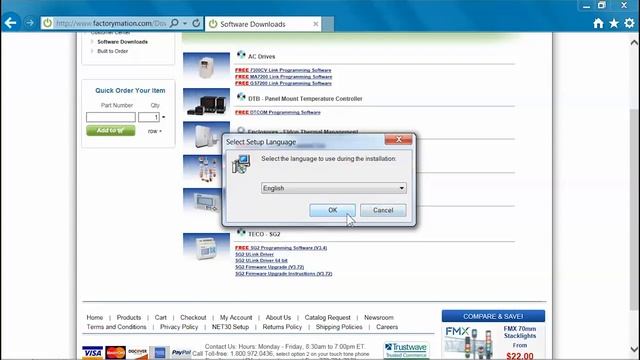Viewport: 640px width, 360px height.
Task: Open F200CV Link Programming Software link
Action: pos(283,70)
